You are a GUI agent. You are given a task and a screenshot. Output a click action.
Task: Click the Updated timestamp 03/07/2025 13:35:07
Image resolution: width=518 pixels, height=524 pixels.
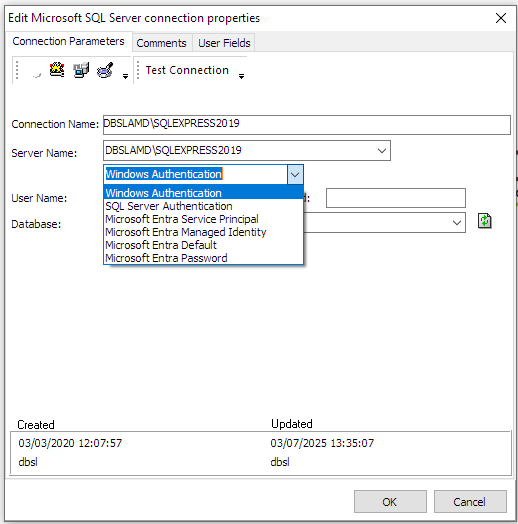322,443
